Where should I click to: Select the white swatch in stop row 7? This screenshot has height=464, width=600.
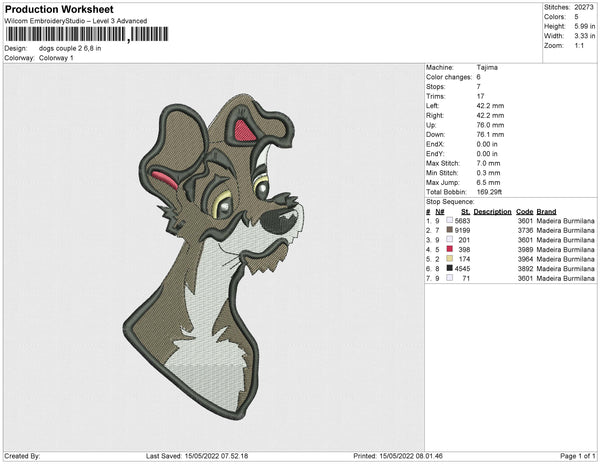[450, 278]
